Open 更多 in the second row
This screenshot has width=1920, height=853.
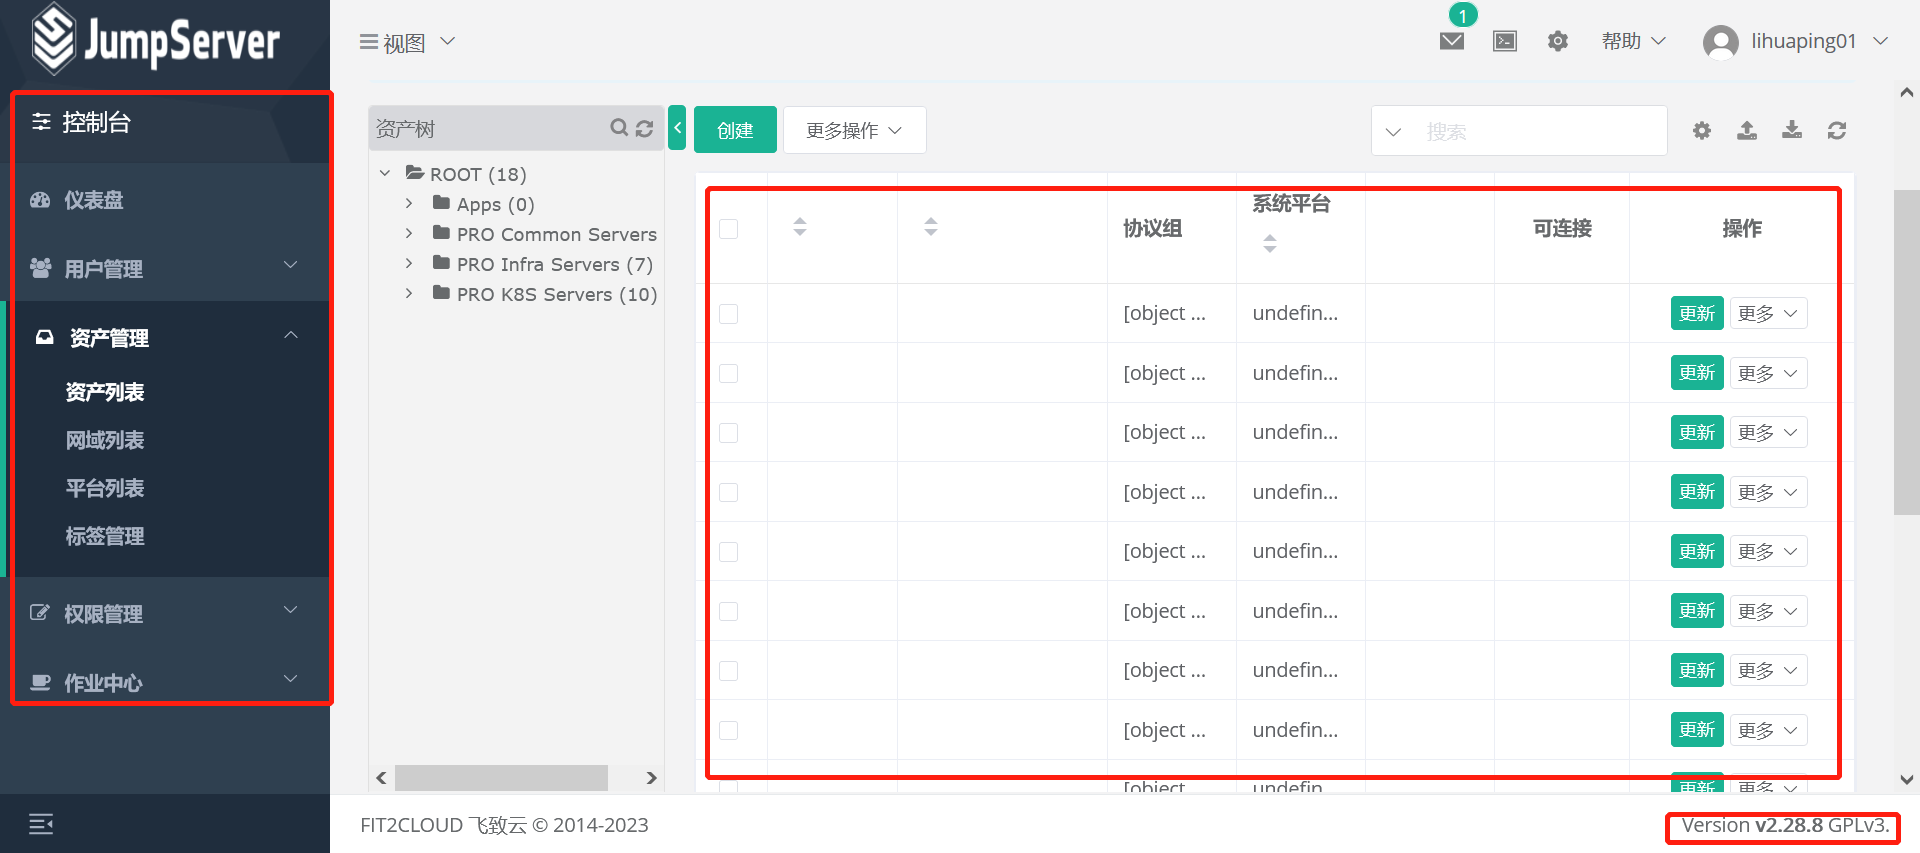click(1768, 373)
